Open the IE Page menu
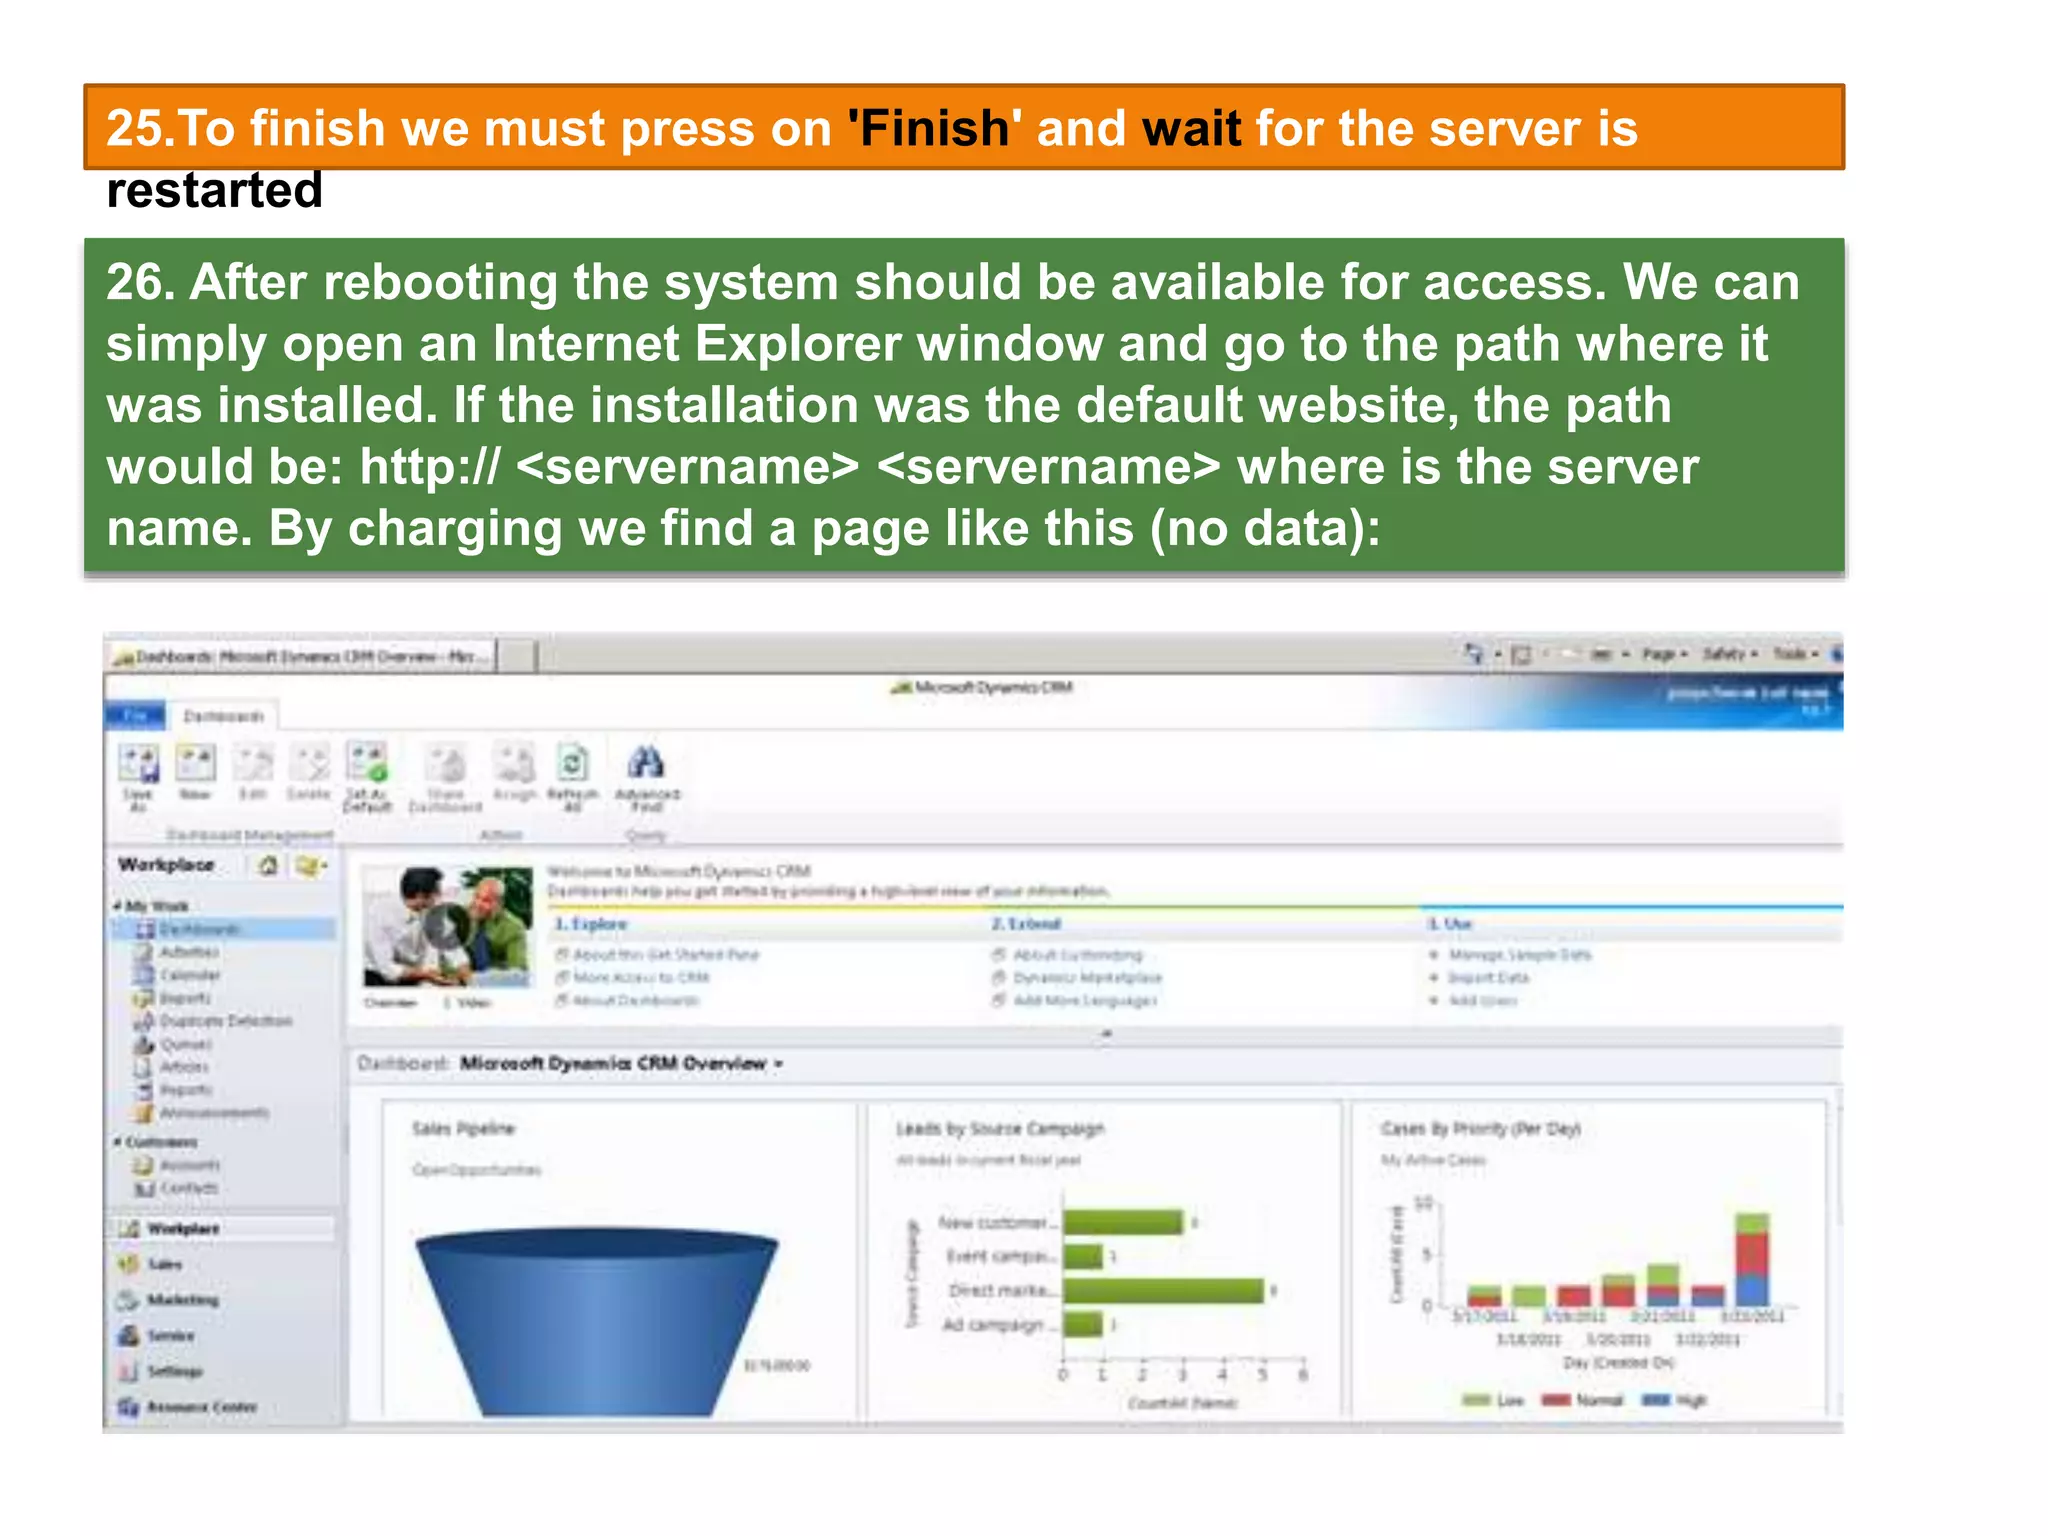2048x1536 pixels. coord(1665,654)
